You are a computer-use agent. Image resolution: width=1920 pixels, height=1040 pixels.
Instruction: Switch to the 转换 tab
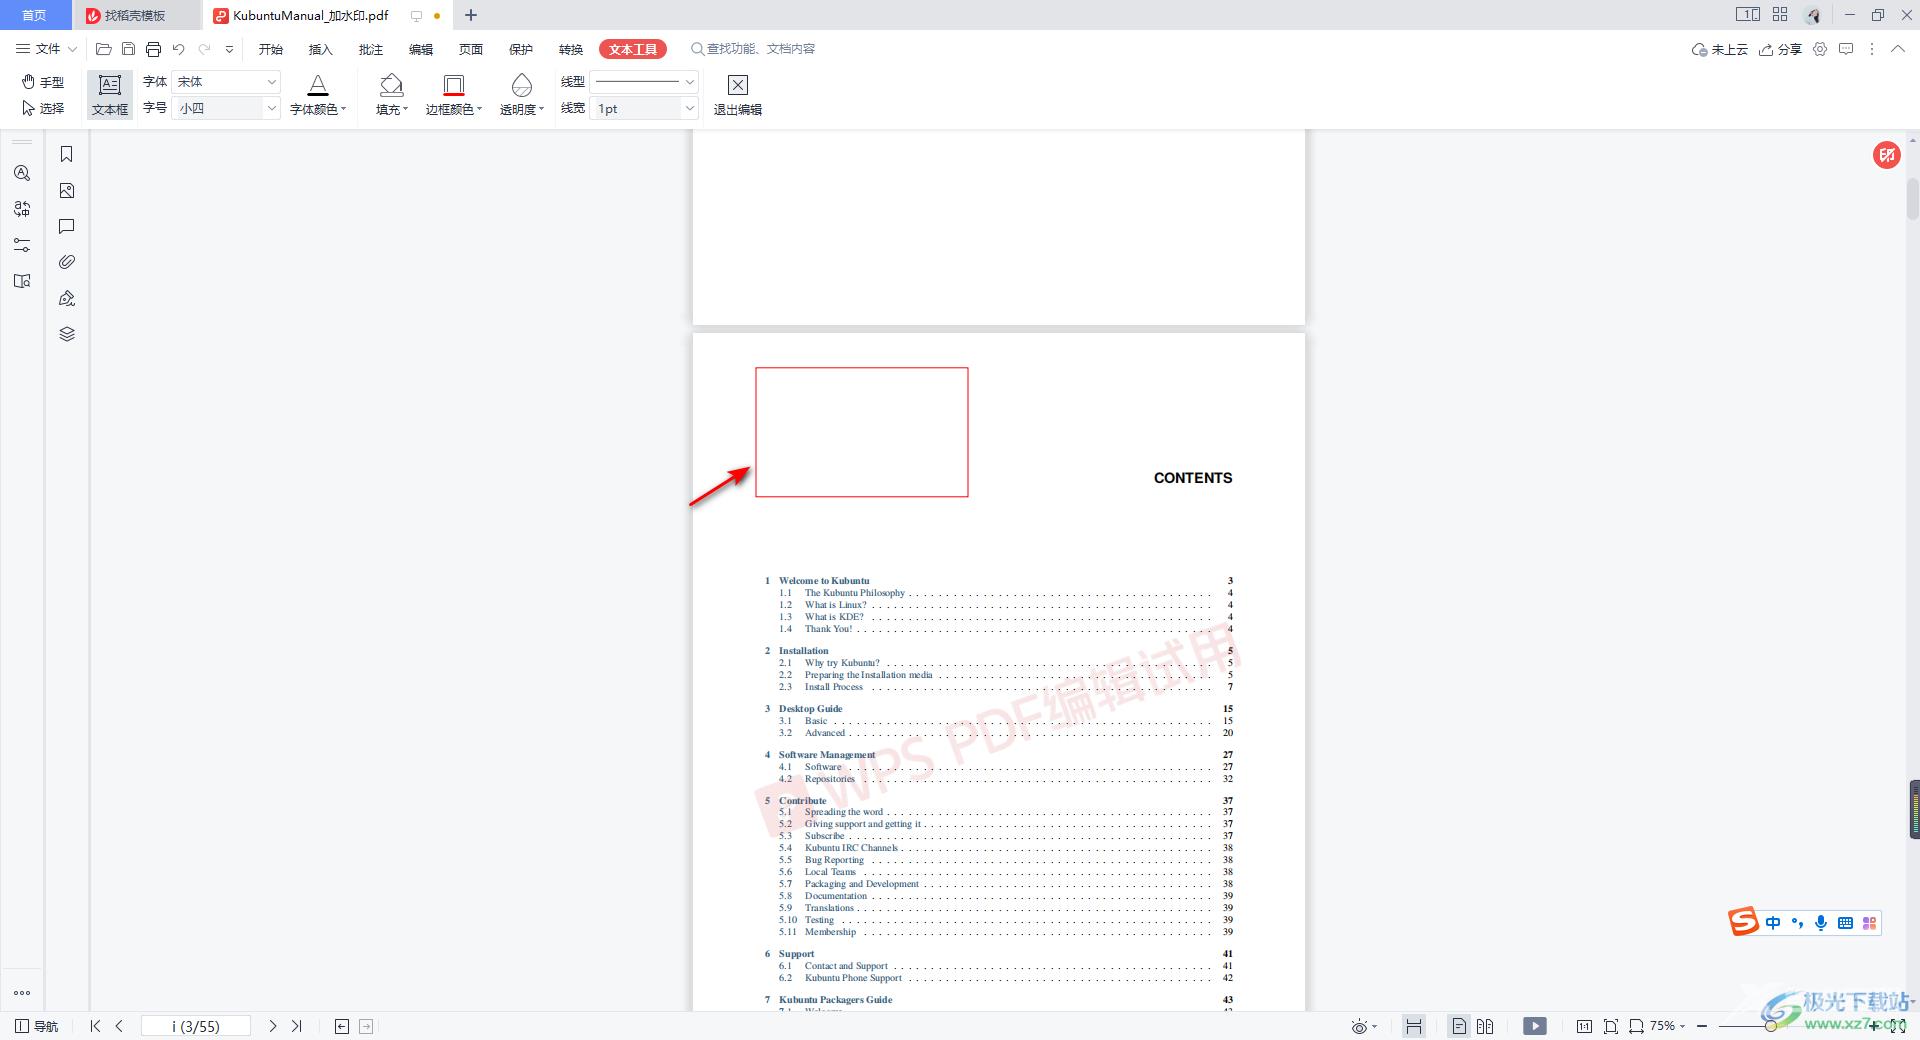pos(571,49)
